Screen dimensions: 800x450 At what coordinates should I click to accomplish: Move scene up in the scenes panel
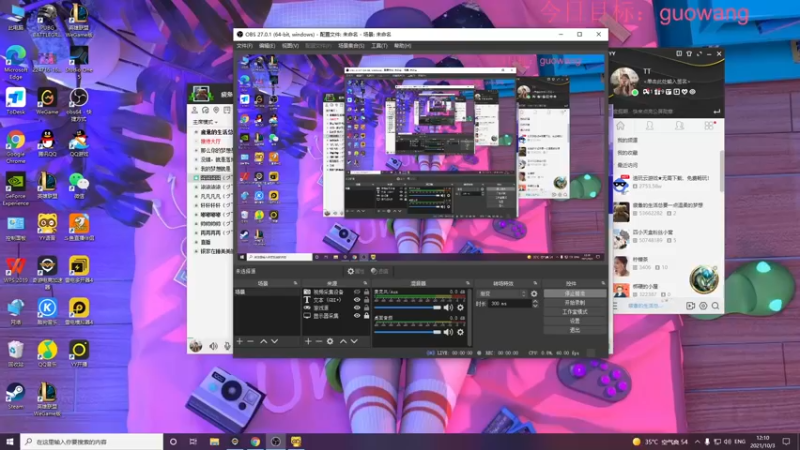click(264, 341)
